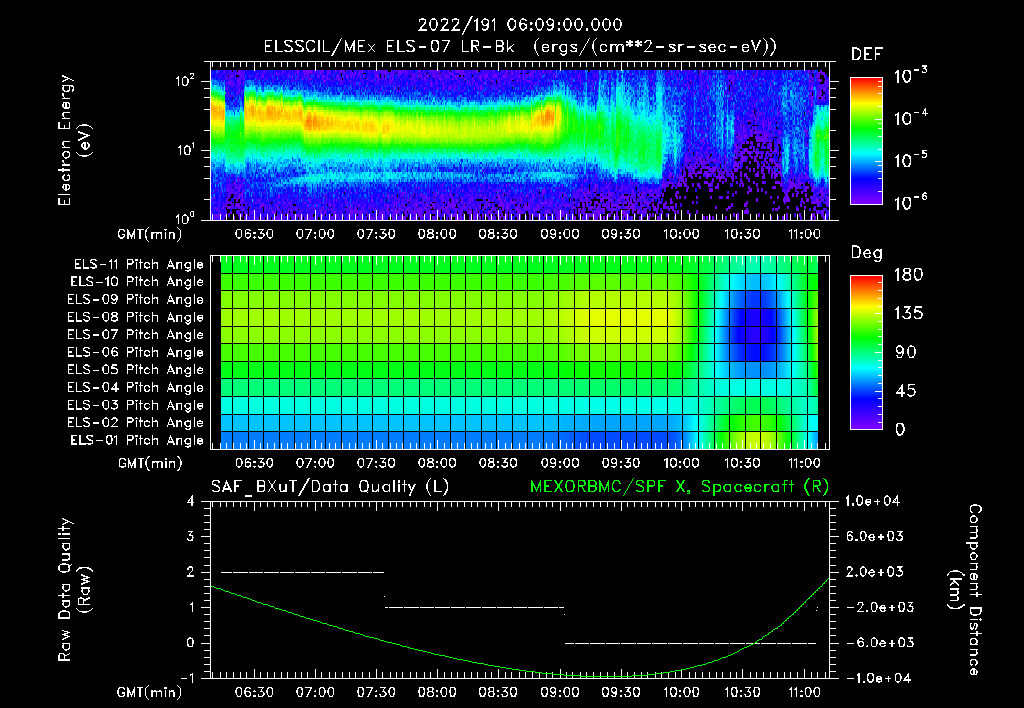Click the ELS-08 Pitch Angle row label
This screenshot has width=1024, height=708.
[136, 317]
